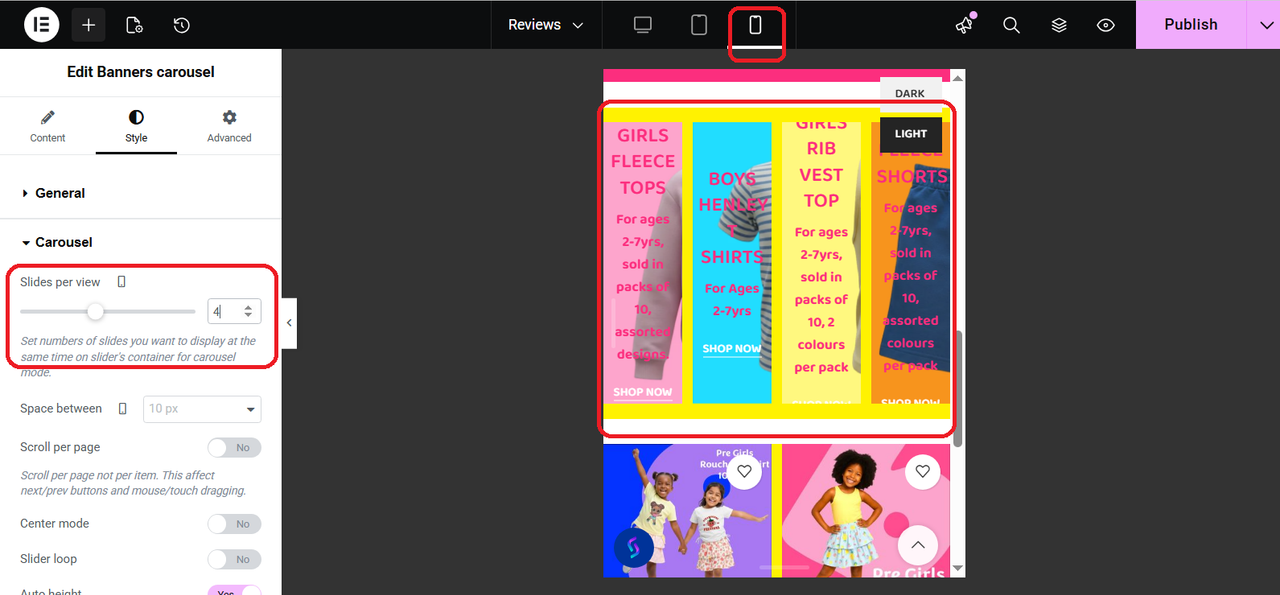Click the Slides per view responsive device icon

(x=122, y=282)
